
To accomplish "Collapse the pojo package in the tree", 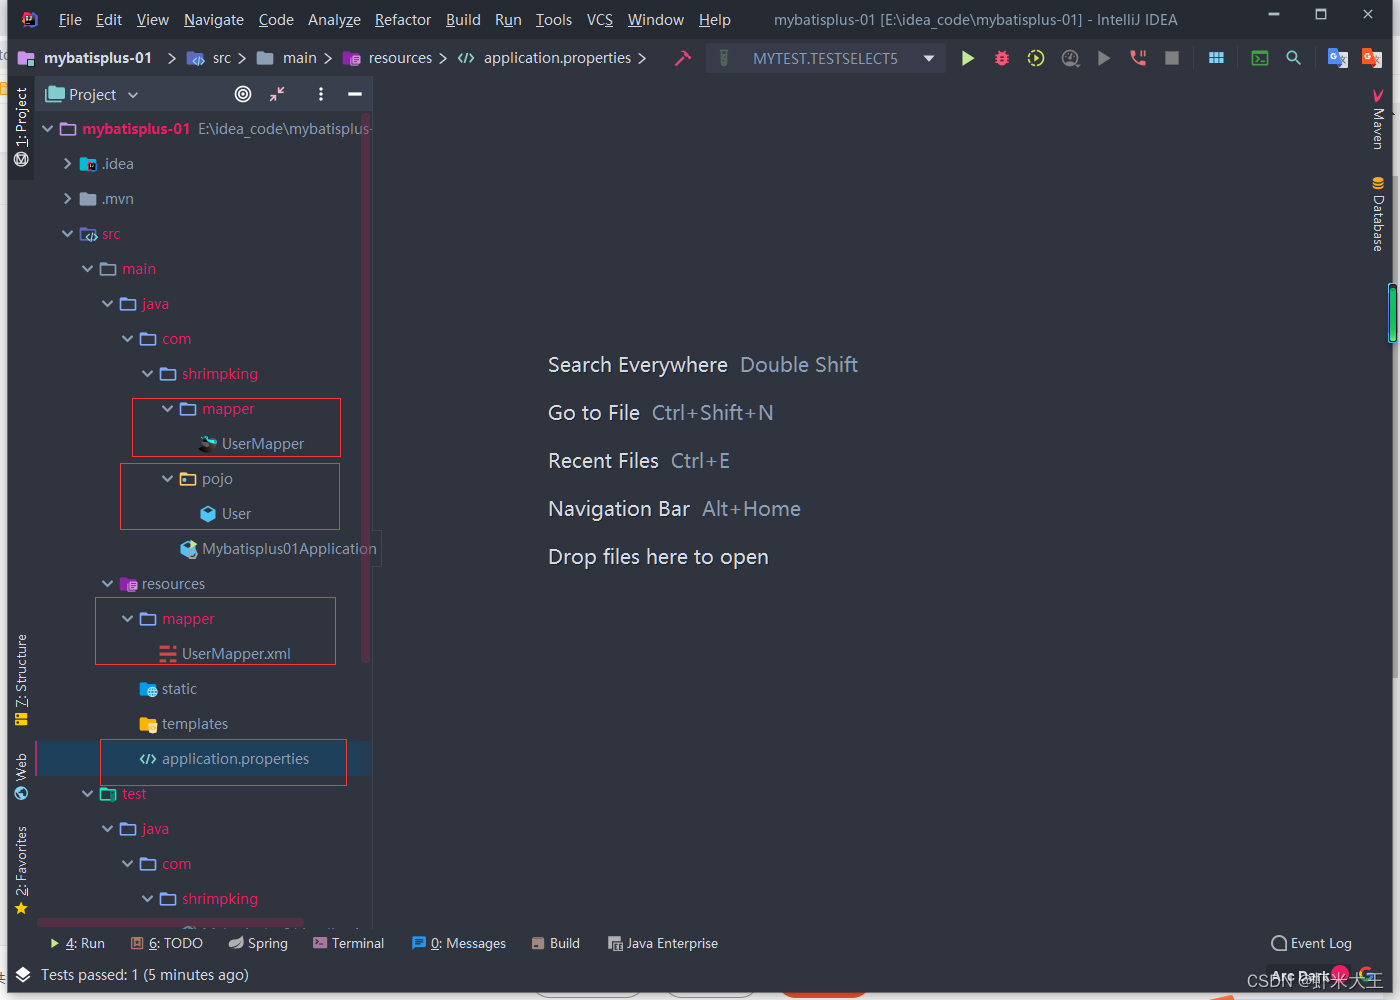I will (166, 478).
